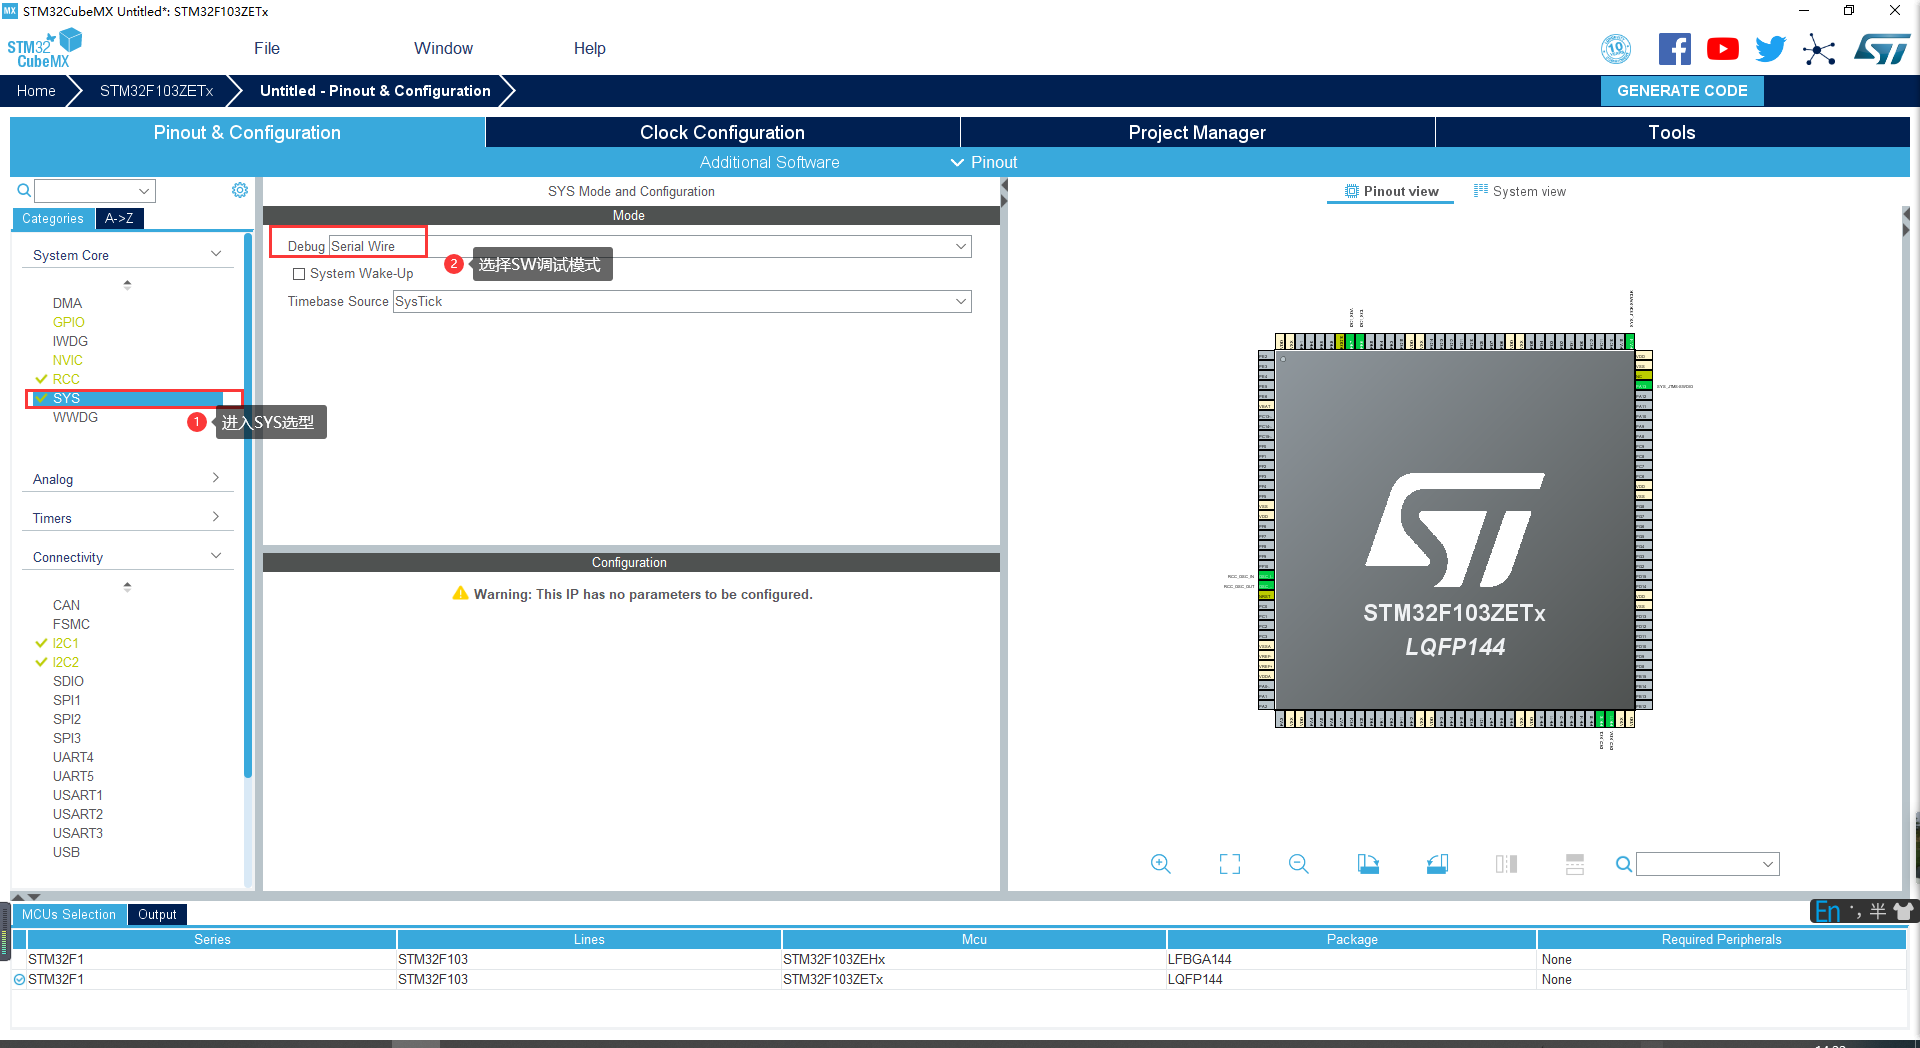Screen dimensions: 1920x1048
Task: Return to the Home breadcrumb
Action: point(36,90)
